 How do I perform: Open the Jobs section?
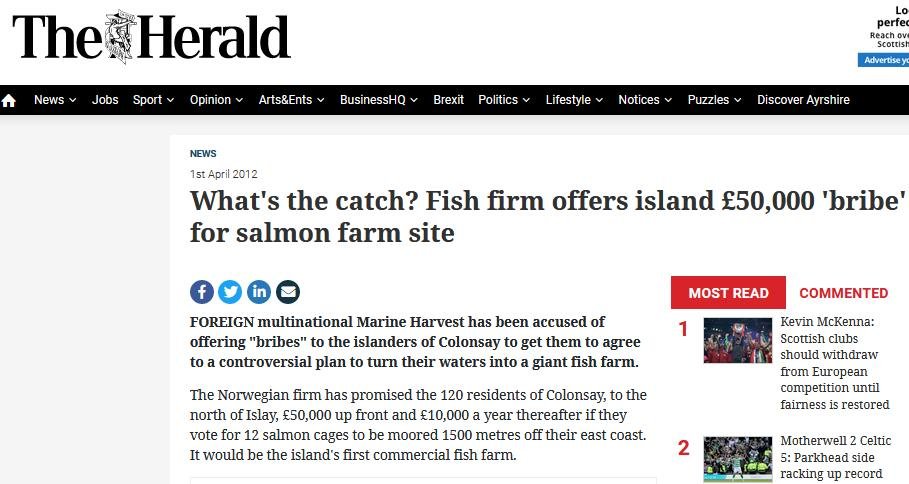point(105,100)
